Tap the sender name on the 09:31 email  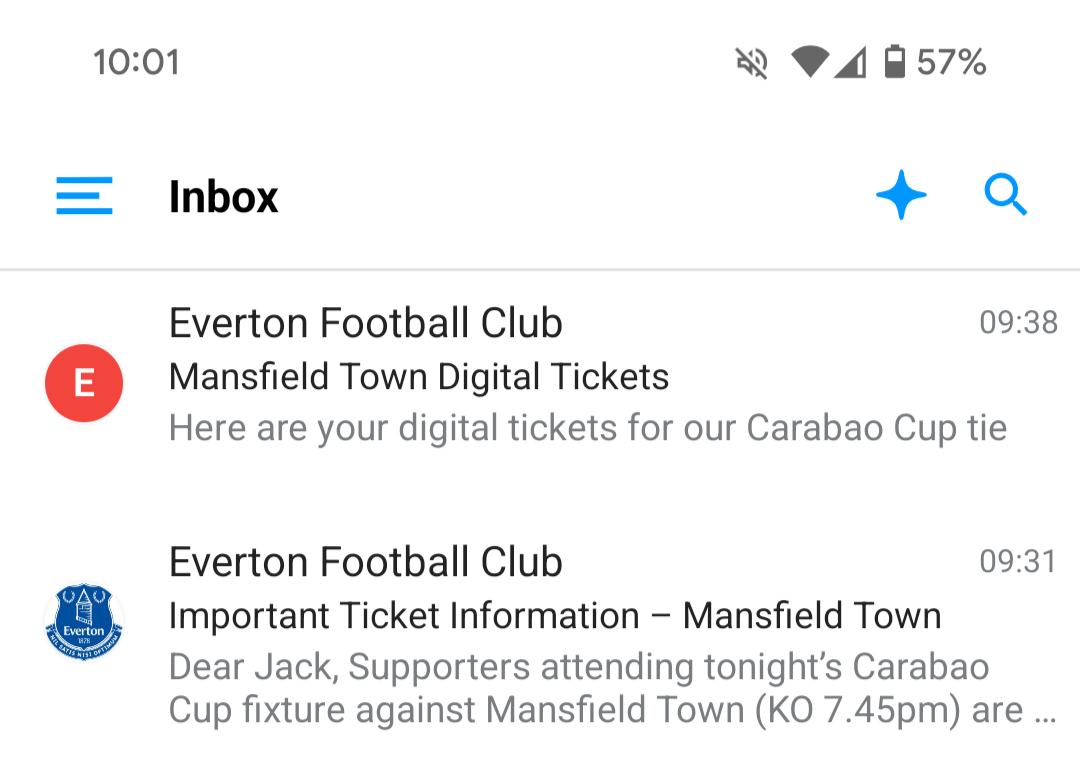pyautogui.click(x=366, y=562)
